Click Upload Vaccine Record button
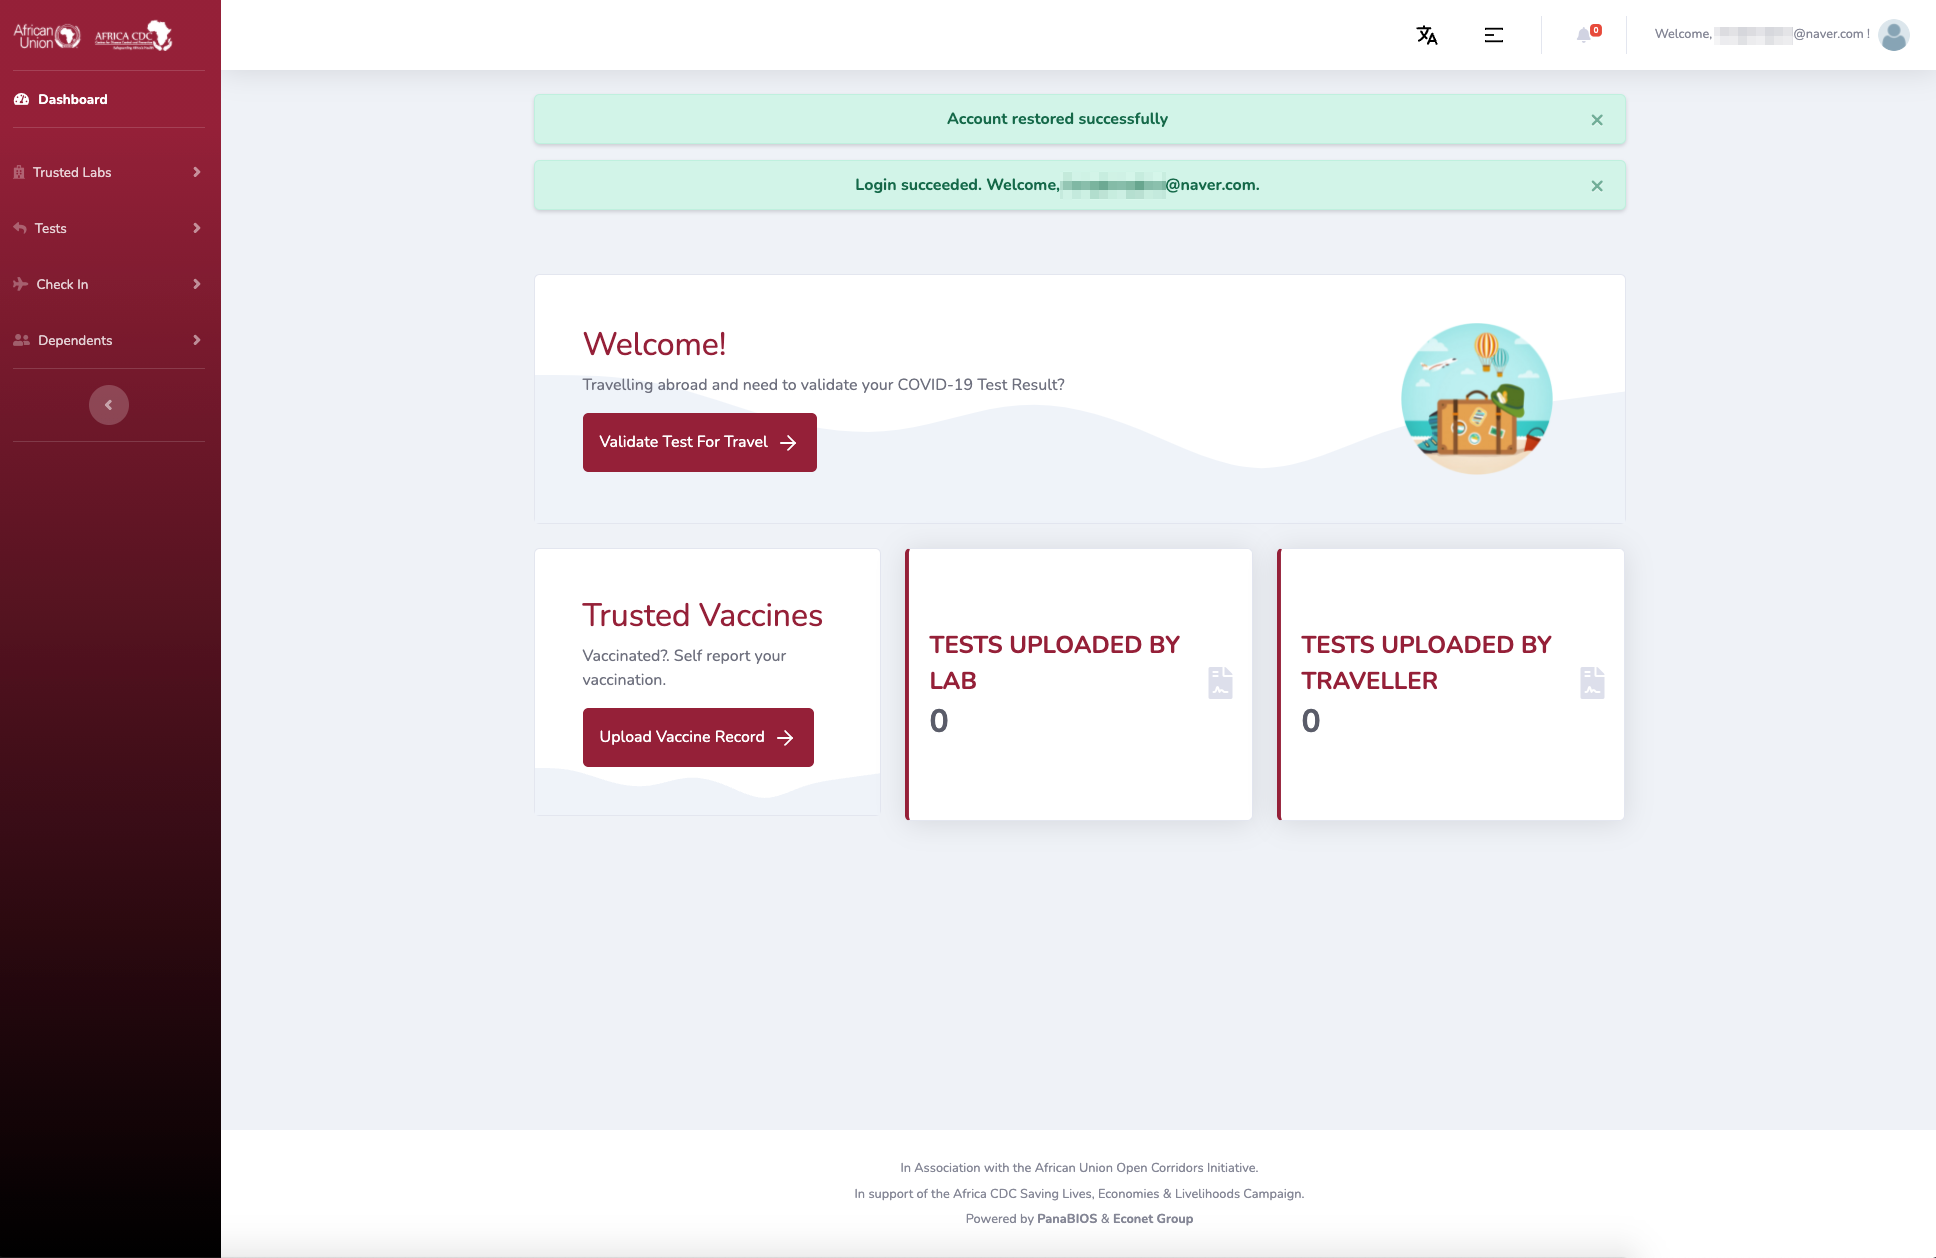 click(x=698, y=737)
